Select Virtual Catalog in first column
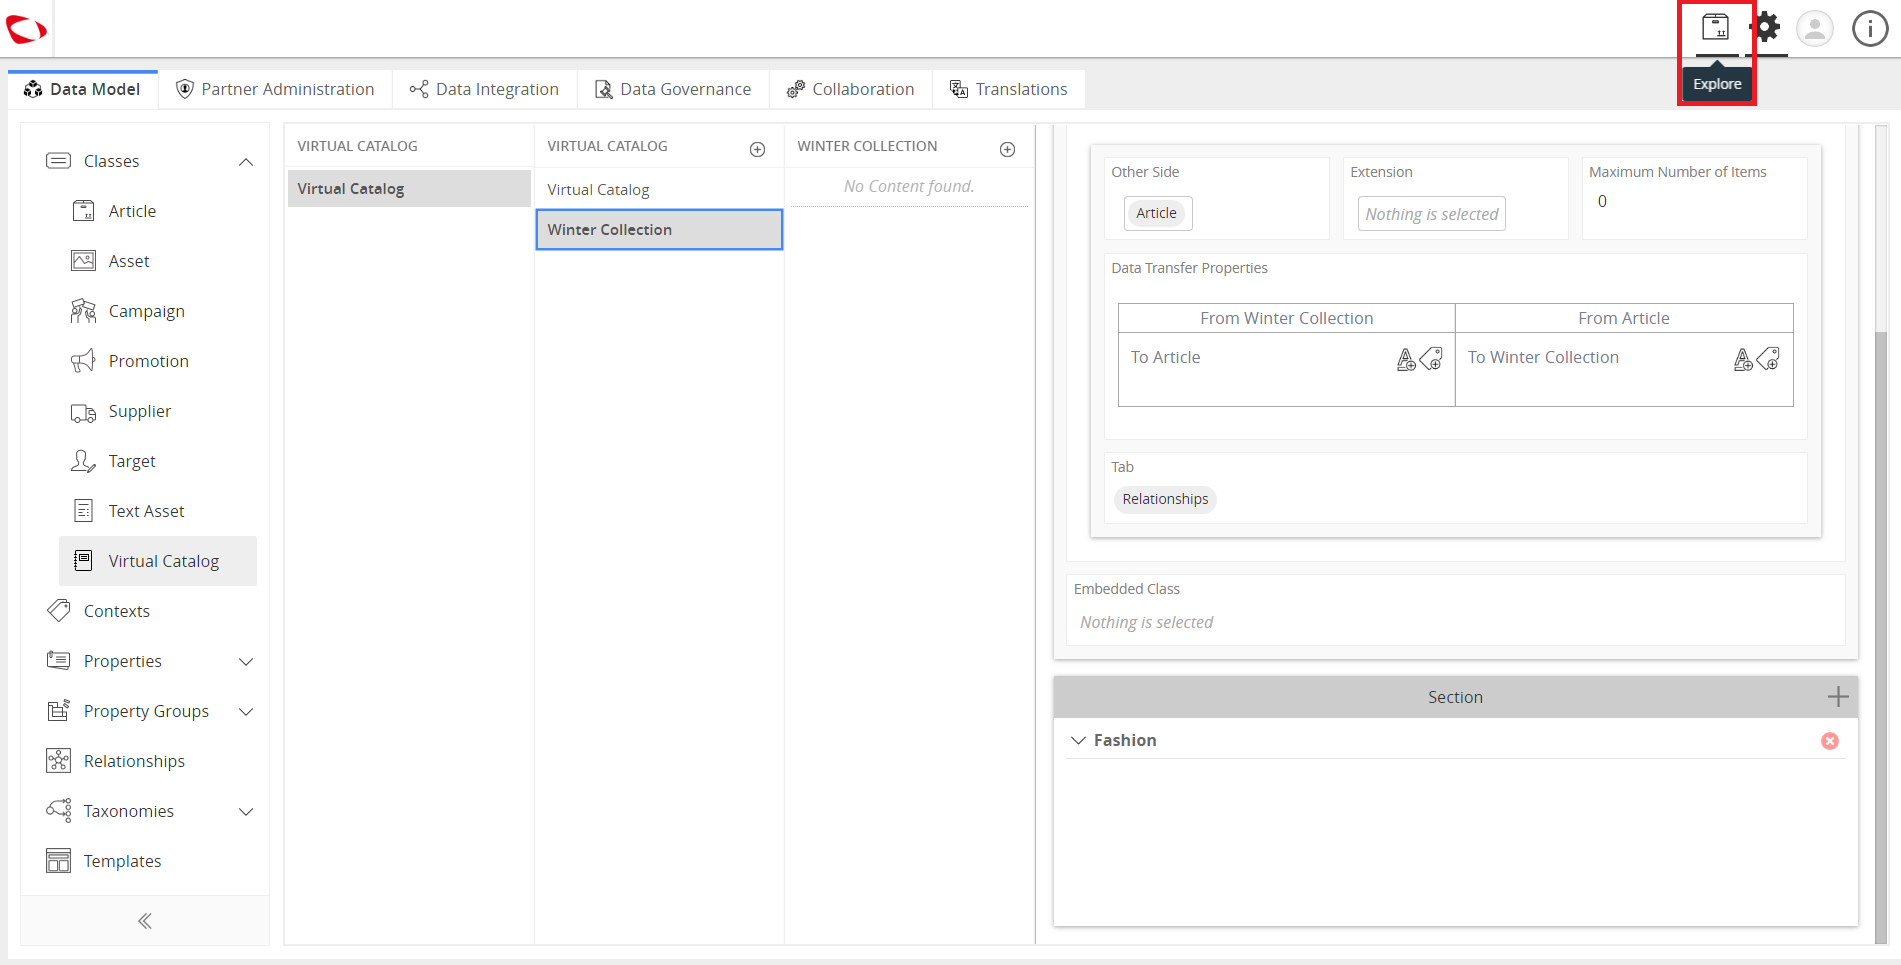Image resolution: width=1901 pixels, height=965 pixels. tap(409, 188)
